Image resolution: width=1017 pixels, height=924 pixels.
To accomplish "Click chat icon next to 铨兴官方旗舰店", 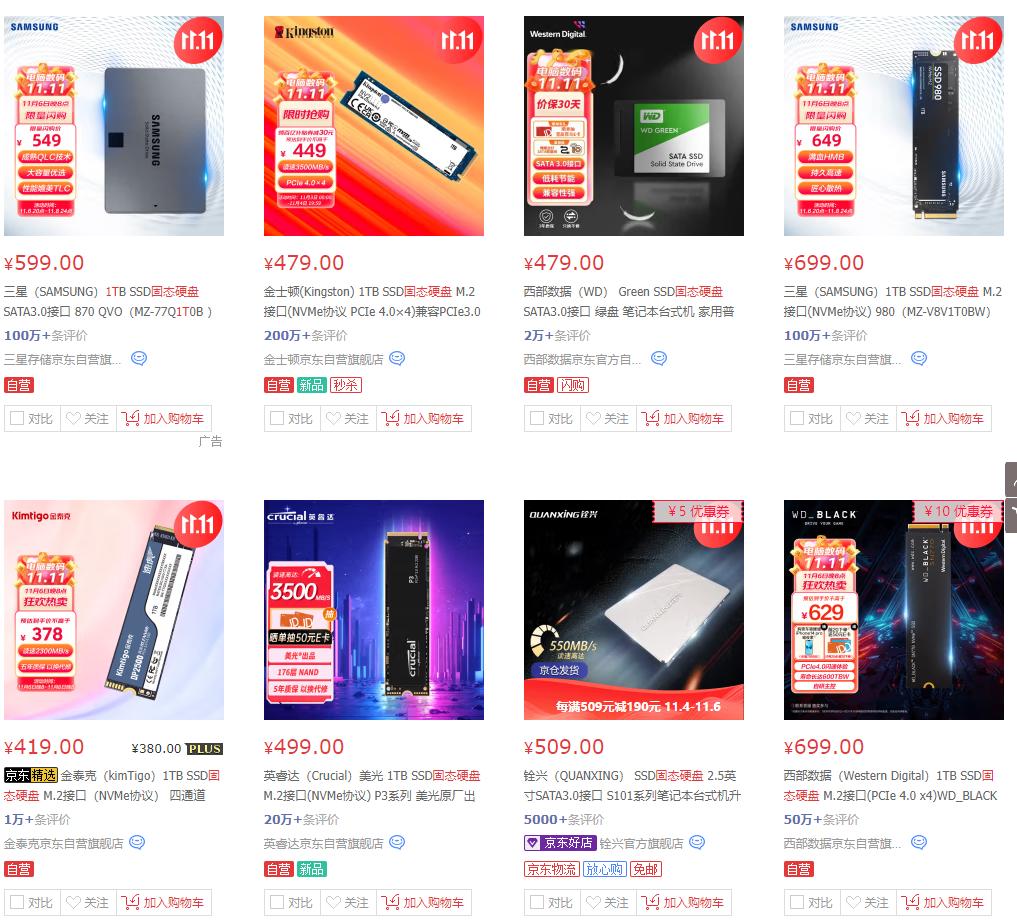I will [697, 842].
